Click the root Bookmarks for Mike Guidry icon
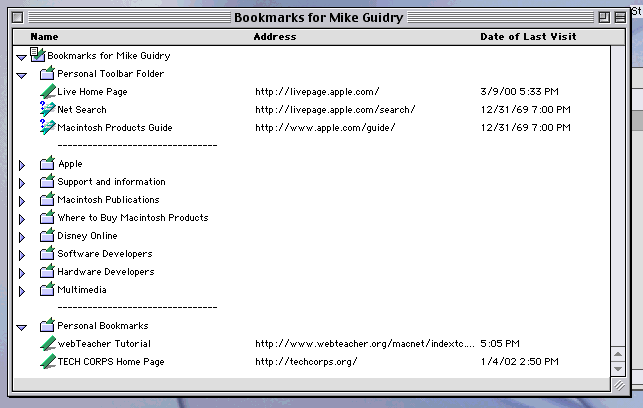The width and height of the screenshot is (643, 408). (x=38, y=55)
